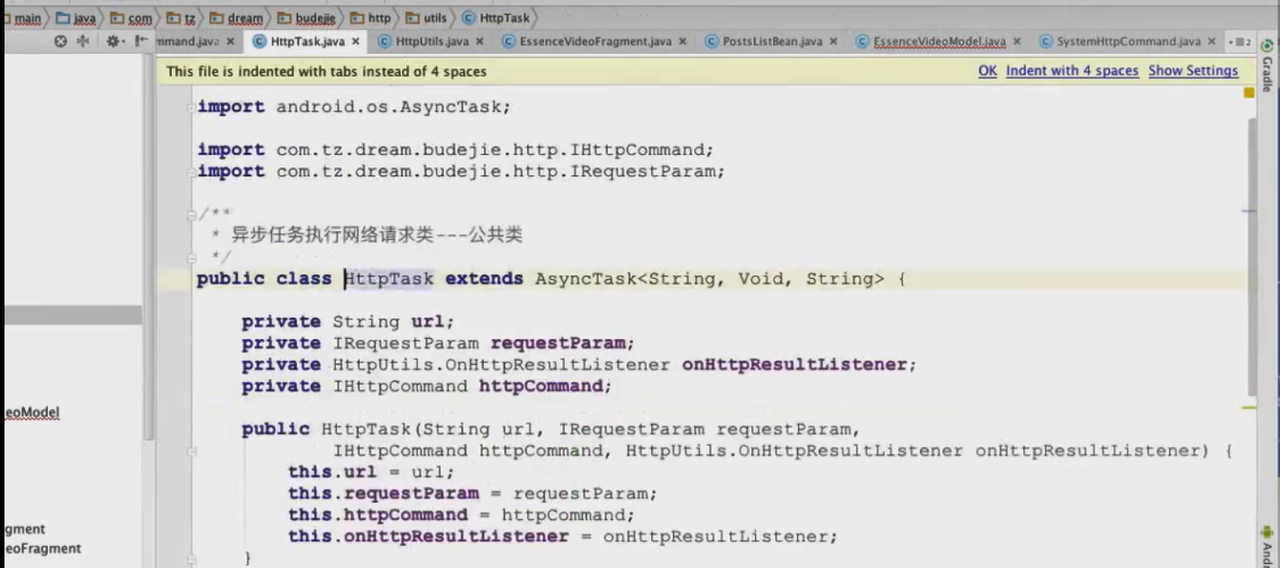The width and height of the screenshot is (1280, 568).
Task: Click this.onHttpResultListener assignment line
Action: pos(563,537)
